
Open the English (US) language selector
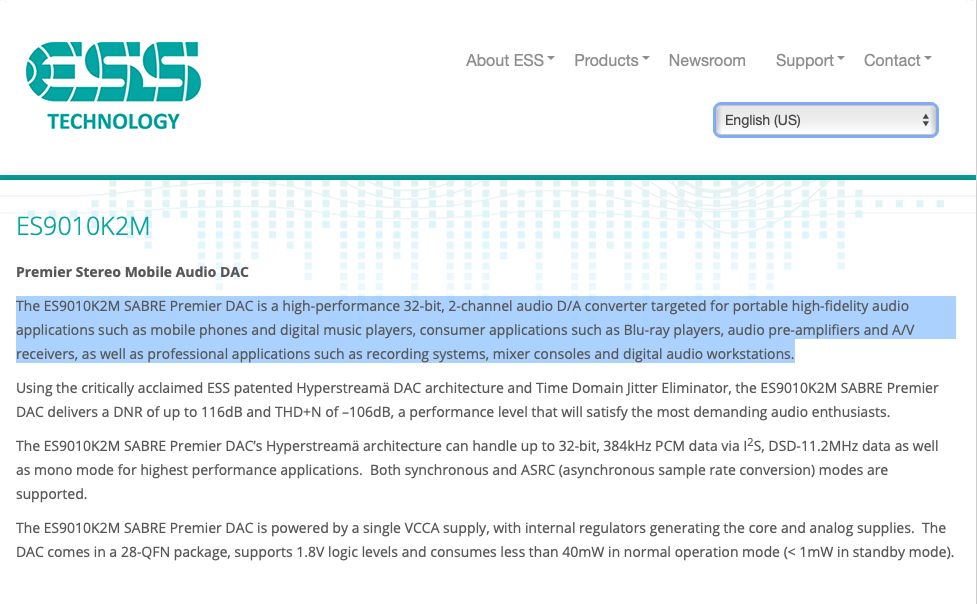coord(826,120)
